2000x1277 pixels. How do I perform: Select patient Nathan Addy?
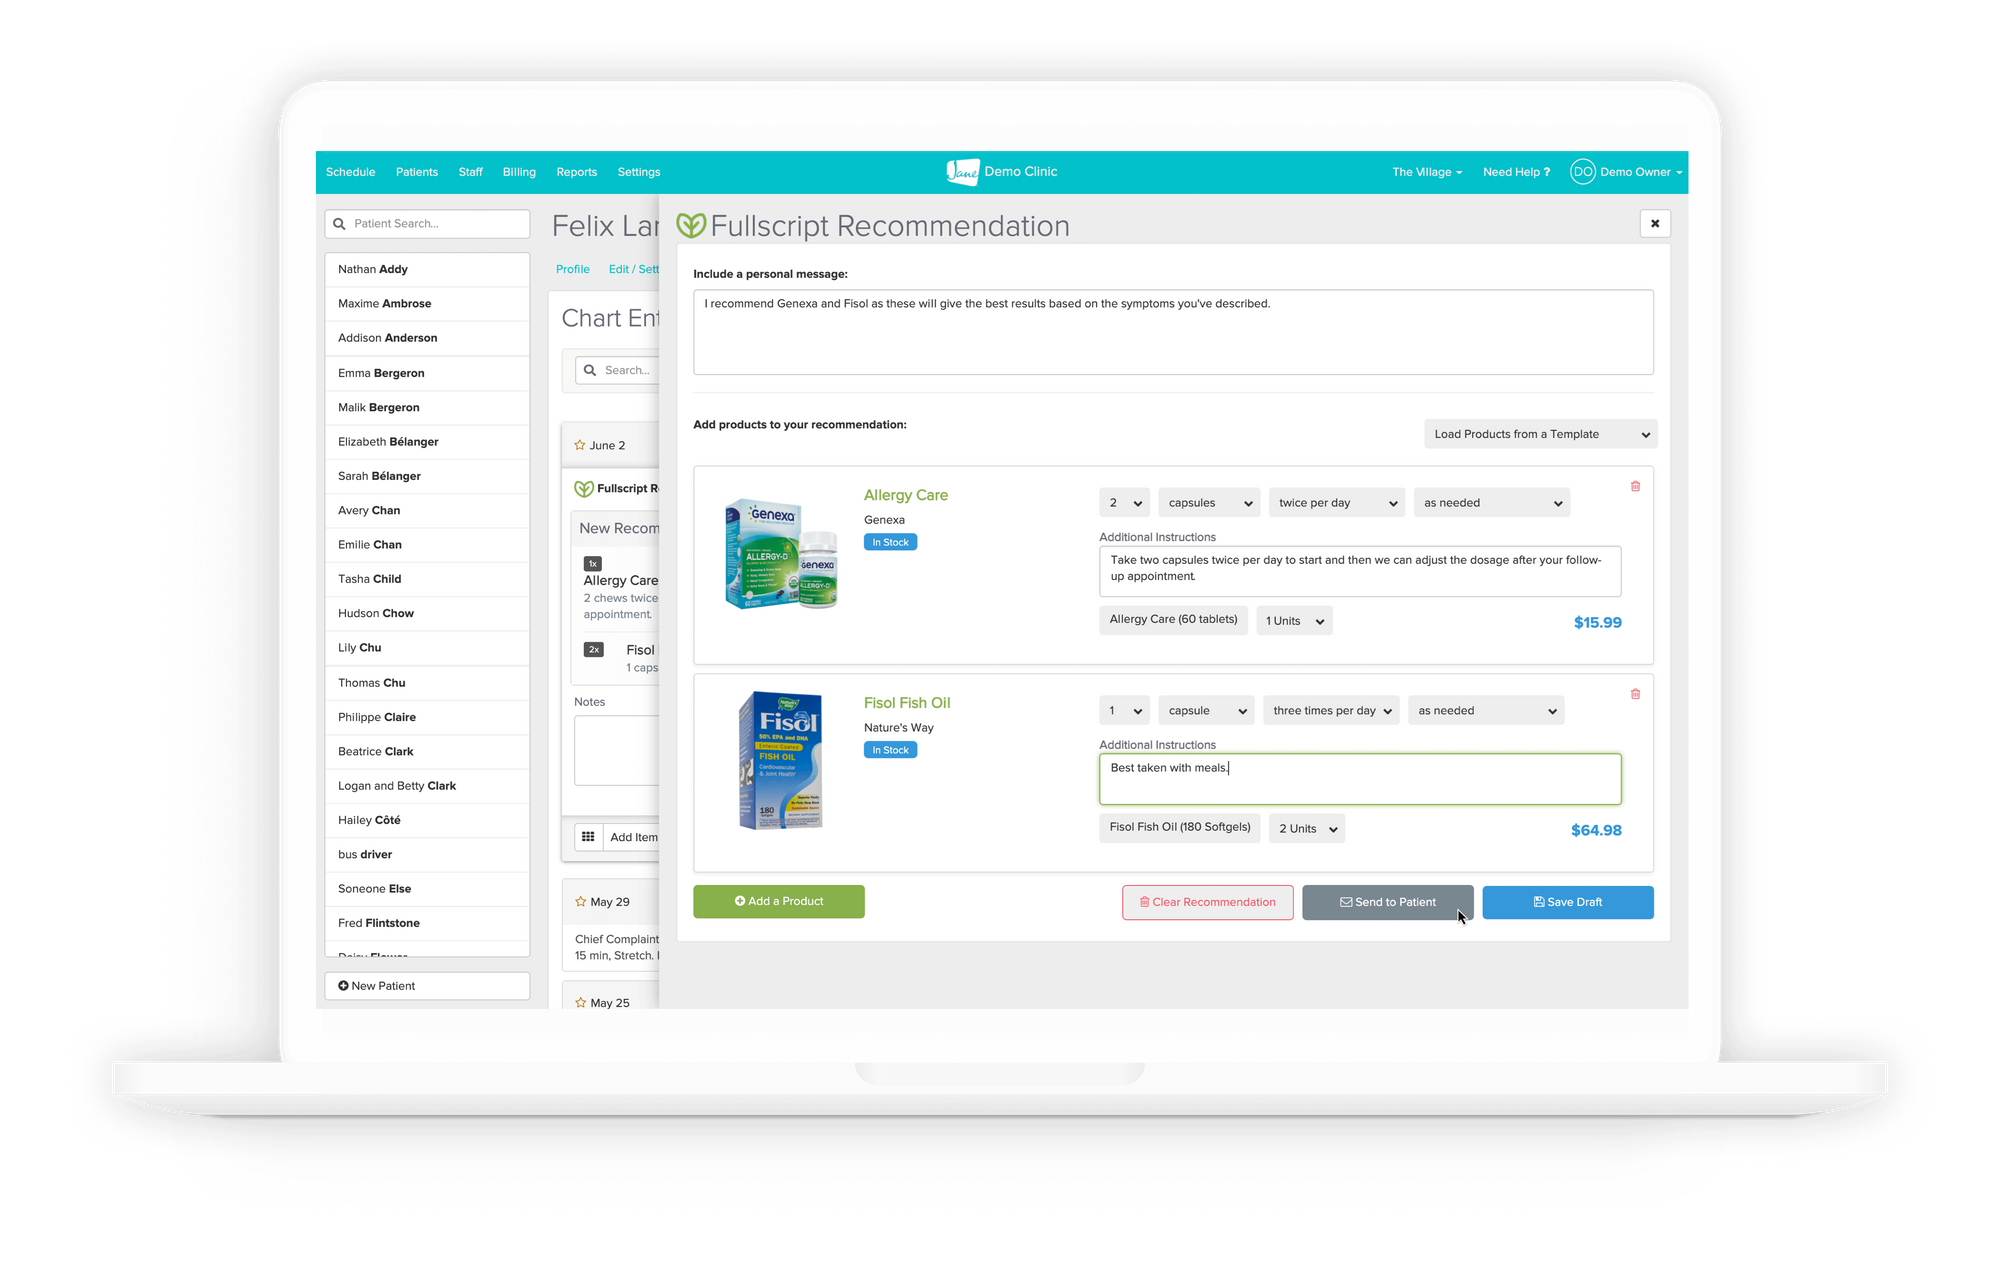point(427,270)
